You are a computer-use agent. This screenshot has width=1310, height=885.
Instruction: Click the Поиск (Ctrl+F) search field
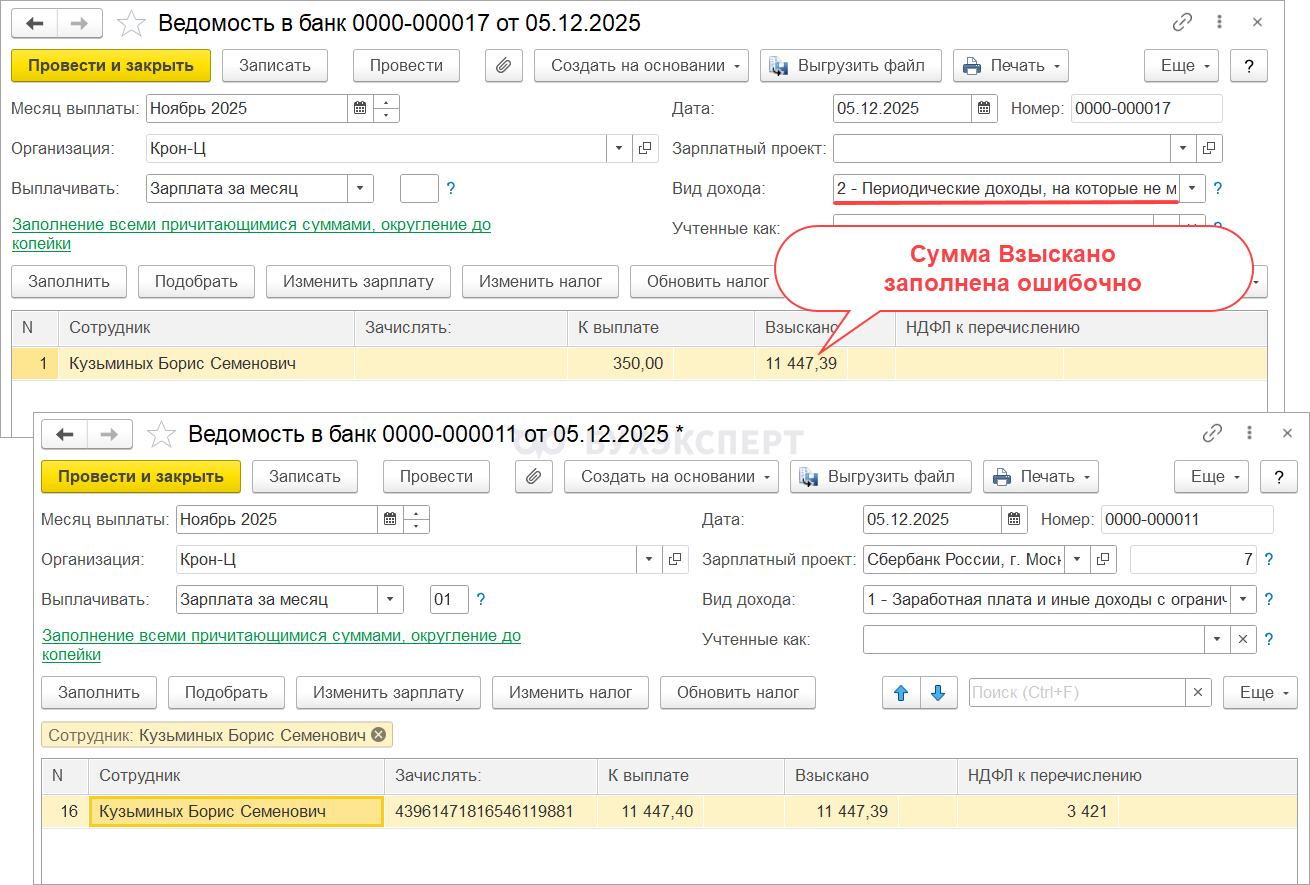[x=1076, y=692]
